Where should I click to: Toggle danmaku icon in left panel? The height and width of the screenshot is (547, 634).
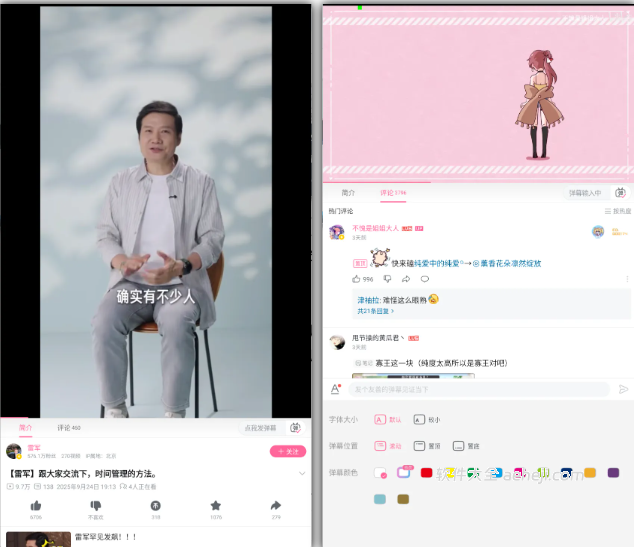tap(296, 428)
